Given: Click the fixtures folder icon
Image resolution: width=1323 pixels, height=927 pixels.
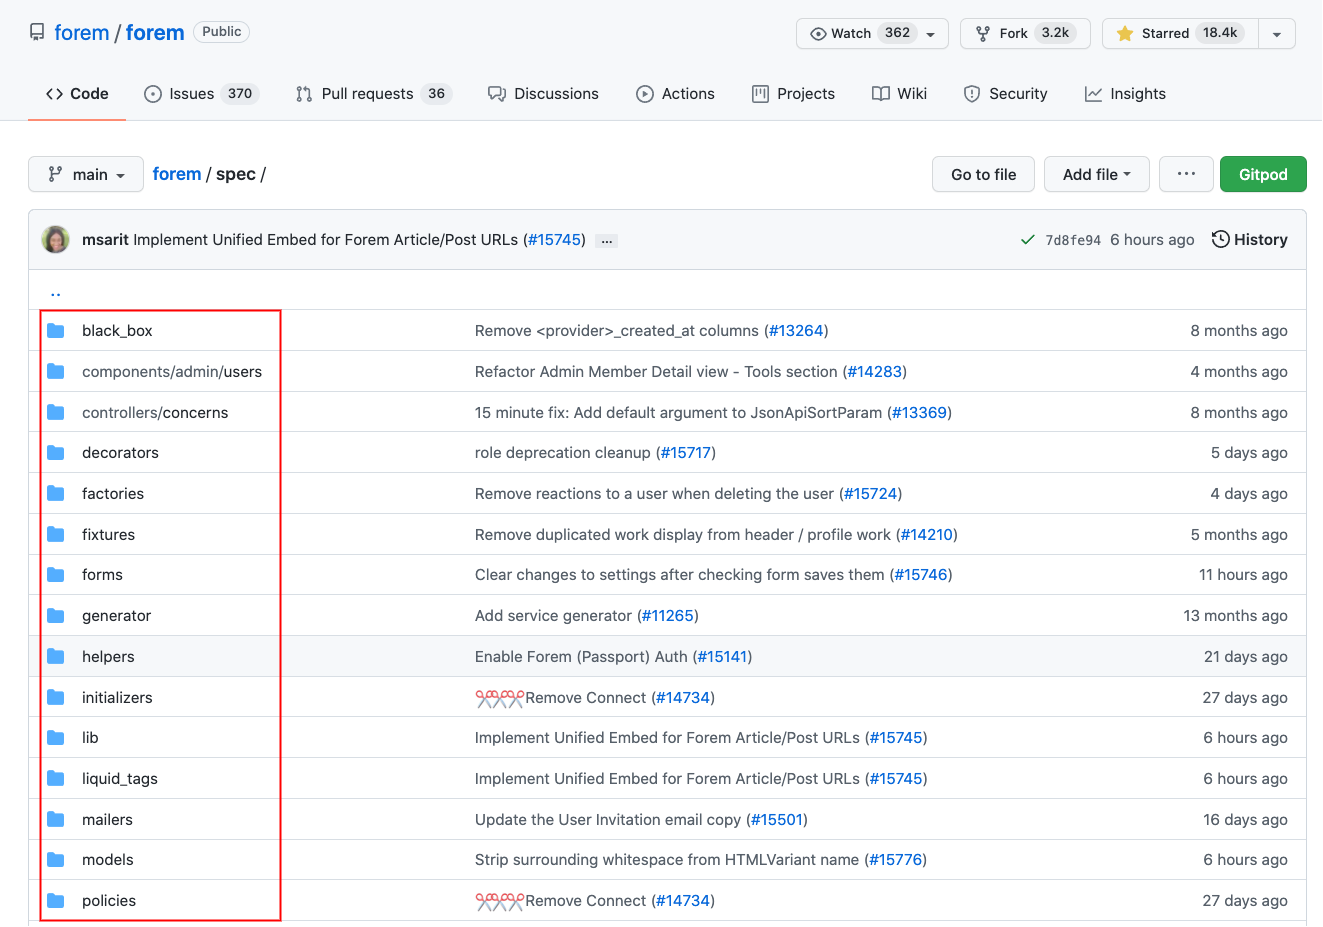Looking at the screenshot, I should click(56, 535).
